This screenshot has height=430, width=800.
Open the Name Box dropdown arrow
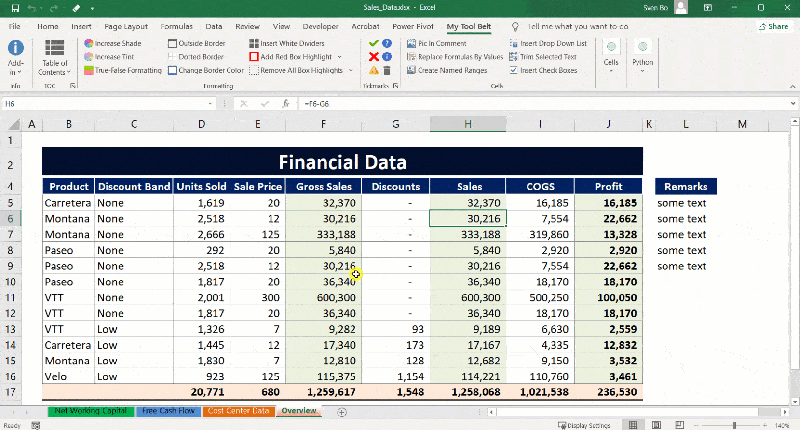(x=210, y=104)
